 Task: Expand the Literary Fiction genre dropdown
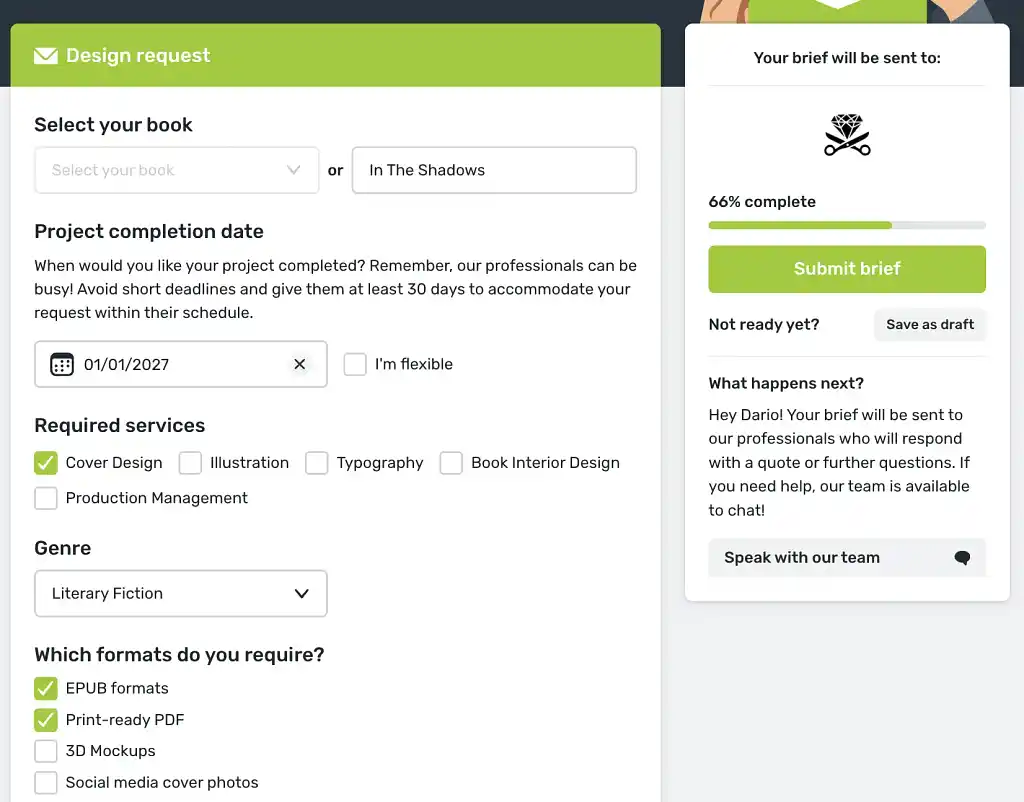[x=180, y=593]
